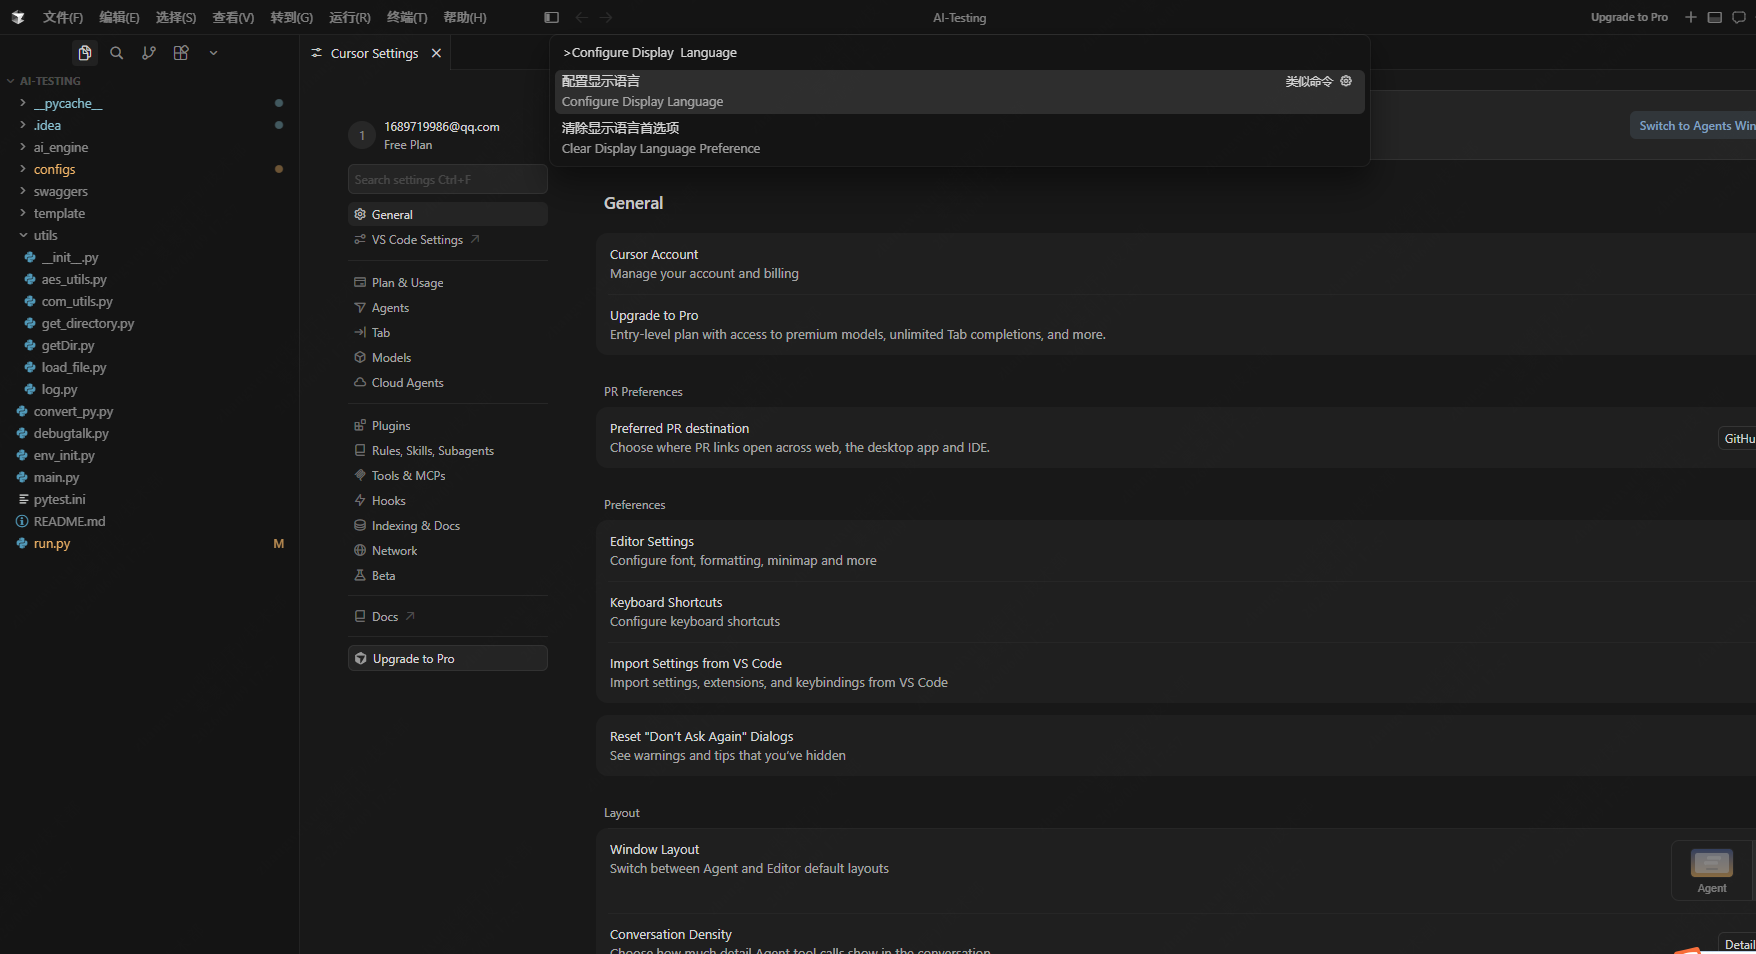Viewport: 1756px width, 954px height.
Task: Collapse the utils folder
Action: point(150,235)
